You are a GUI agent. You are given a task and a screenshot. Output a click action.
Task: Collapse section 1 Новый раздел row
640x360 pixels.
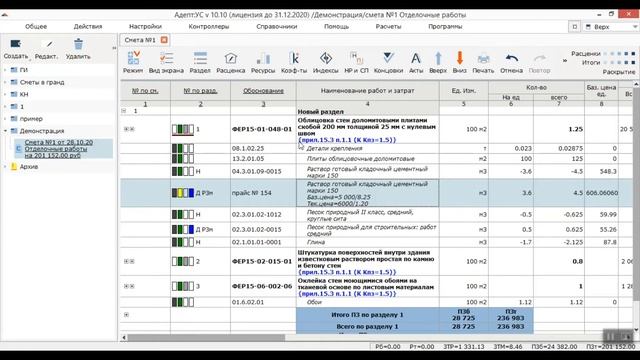(124, 111)
